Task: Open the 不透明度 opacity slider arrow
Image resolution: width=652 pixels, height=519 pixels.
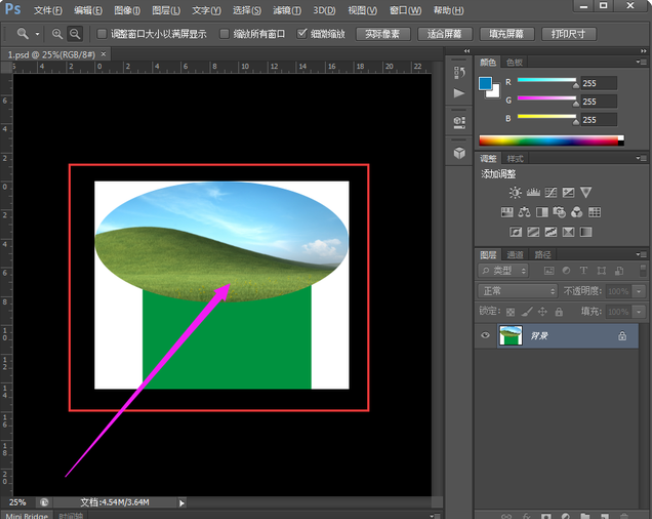Action: click(x=639, y=291)
